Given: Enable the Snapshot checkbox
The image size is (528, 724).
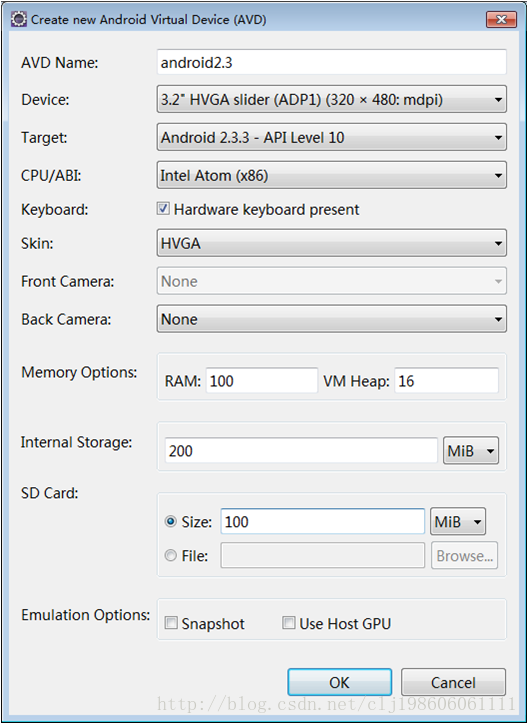Looking at the screenshot, I should pos(171,624).
